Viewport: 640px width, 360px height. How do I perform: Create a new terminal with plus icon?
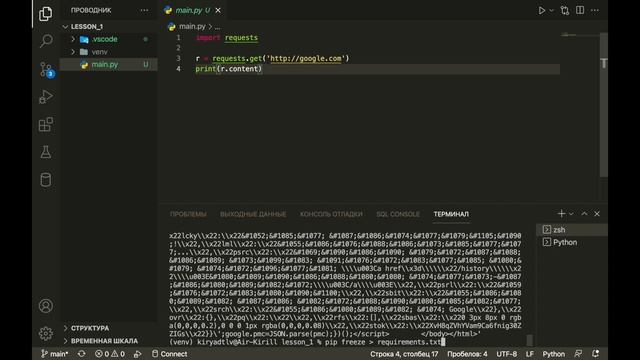(561, 213)
